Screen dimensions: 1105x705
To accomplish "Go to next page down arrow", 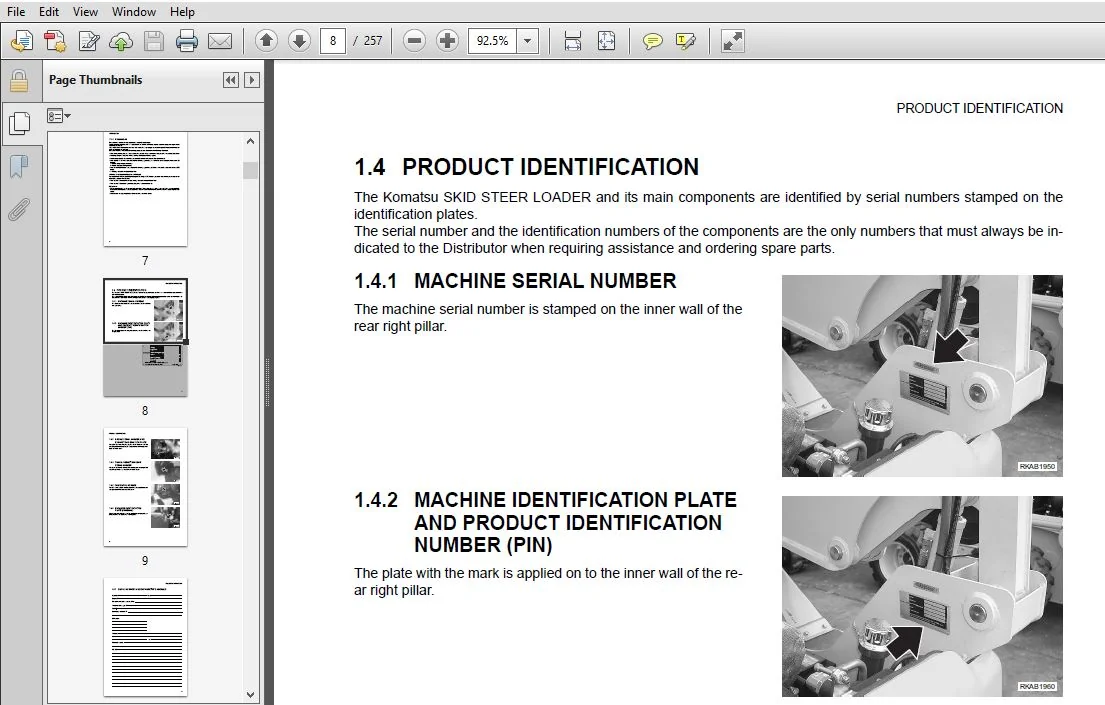I will (x=300, y=41).
